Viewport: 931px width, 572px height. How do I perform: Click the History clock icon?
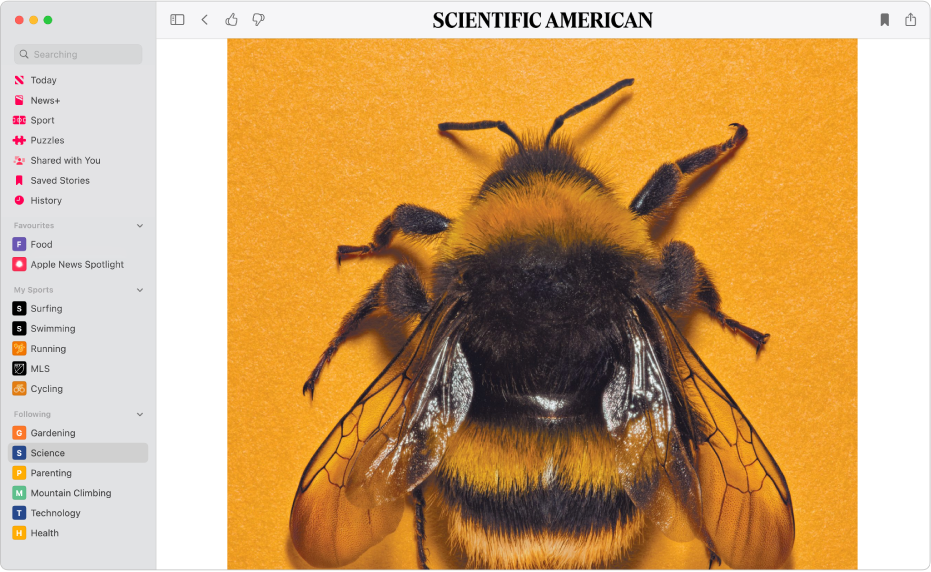click(x=19, y=200)
